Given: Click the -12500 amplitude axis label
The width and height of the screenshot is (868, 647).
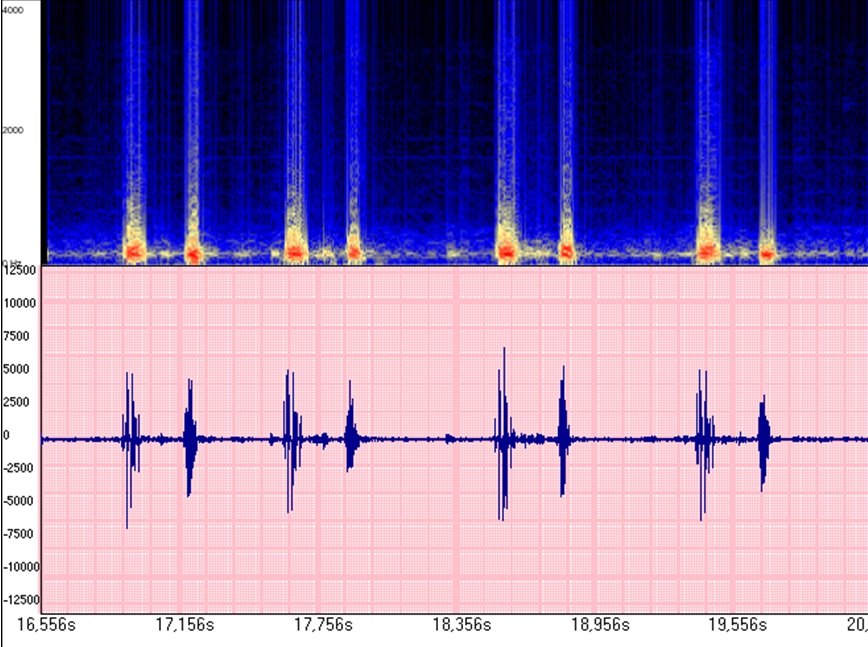Looking at the screenshot, I should (x=20, y=600).
